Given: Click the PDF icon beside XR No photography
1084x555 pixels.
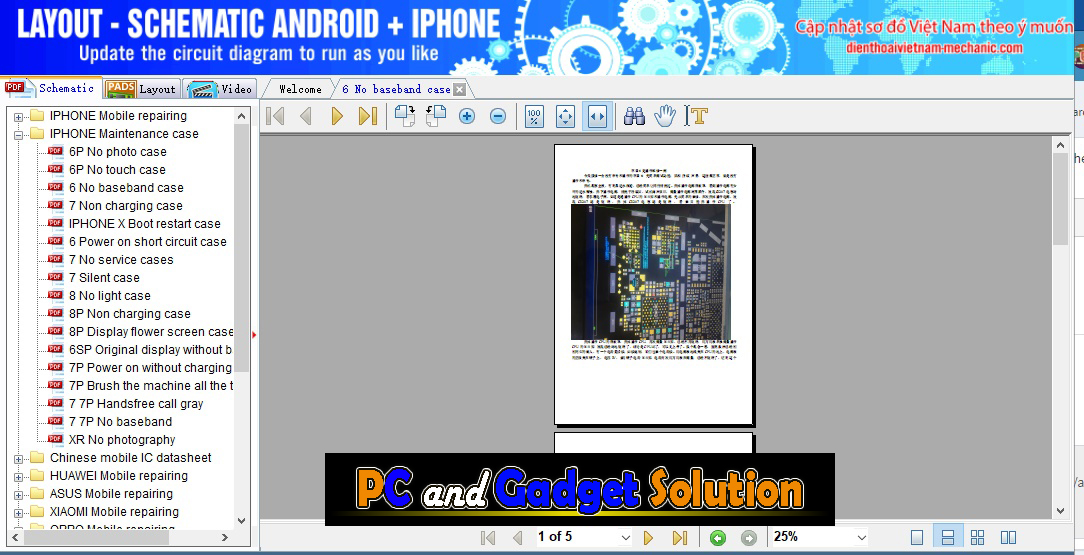Looking at the screenshot, I should [x=55, y=440].
